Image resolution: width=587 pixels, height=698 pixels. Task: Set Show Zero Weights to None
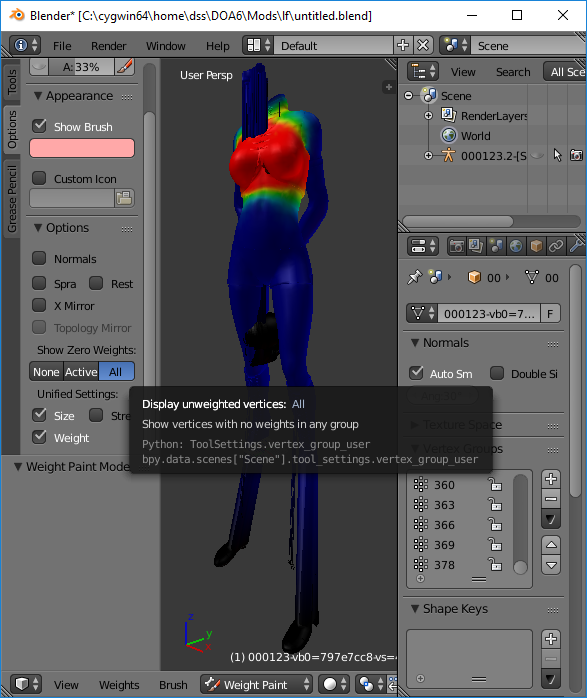[x=46, y=372]
